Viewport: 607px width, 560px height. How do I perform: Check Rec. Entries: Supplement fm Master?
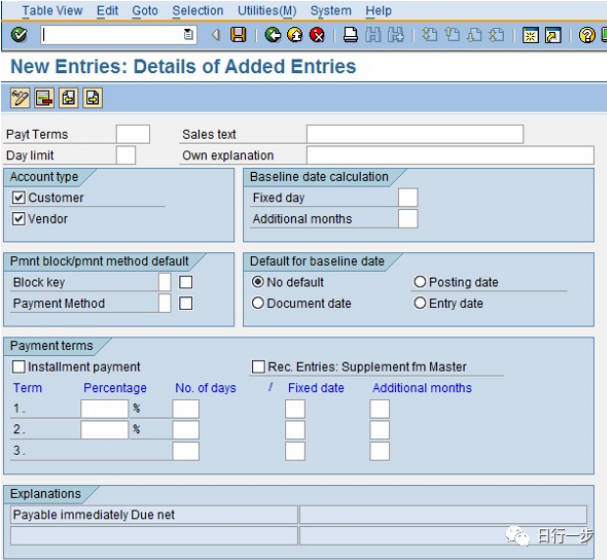click(x=258, y=366)
